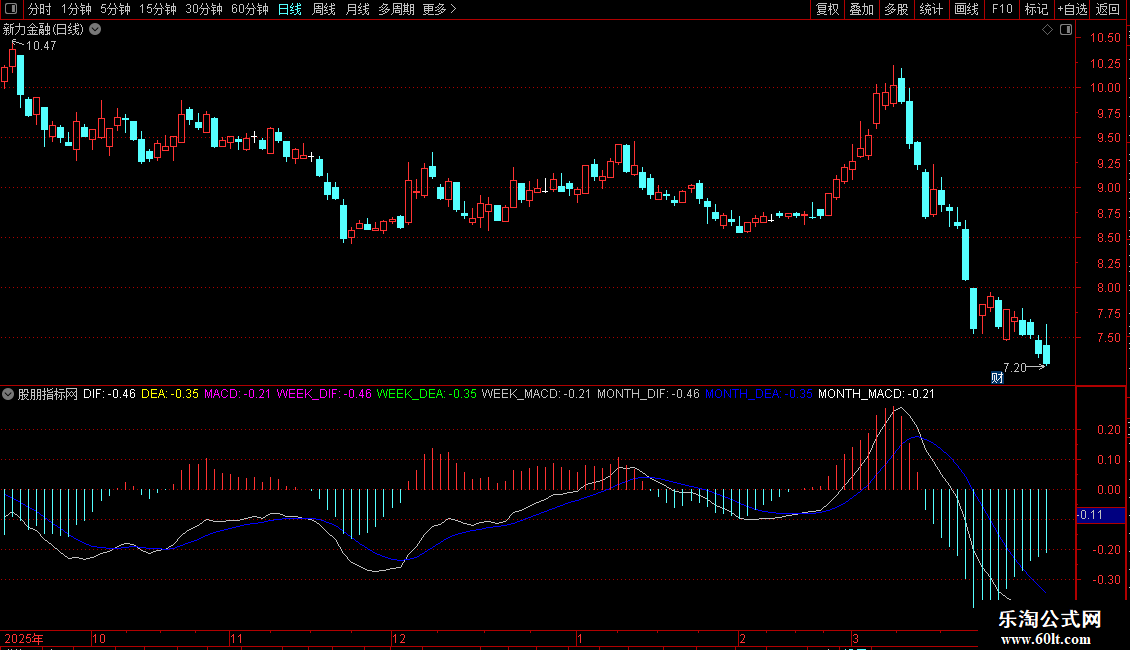The height and width of the screenshot is (650, 1130).
Task: Select the 15分钟 period
Action: pyautogui.click(x=158, y=9)
